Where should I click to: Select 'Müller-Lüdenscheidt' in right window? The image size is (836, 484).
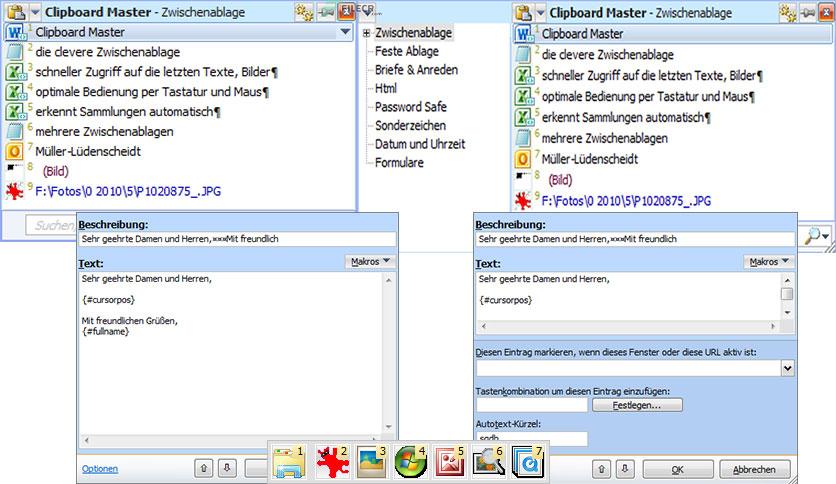tap(590, 159)
